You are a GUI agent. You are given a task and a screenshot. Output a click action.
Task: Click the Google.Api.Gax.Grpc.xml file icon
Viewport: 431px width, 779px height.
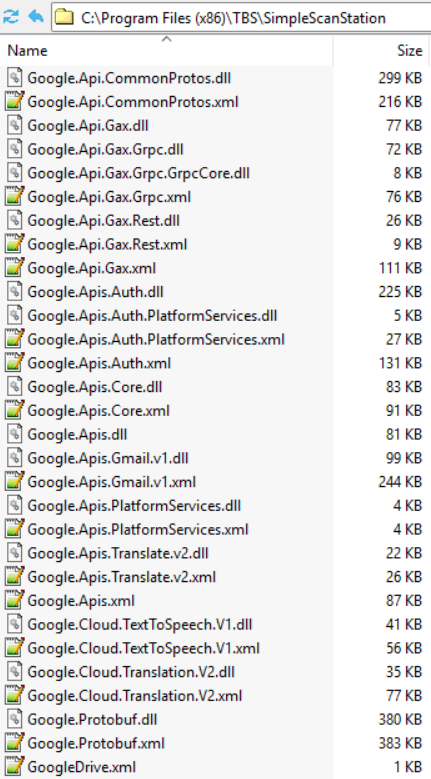tap(14, 197)
